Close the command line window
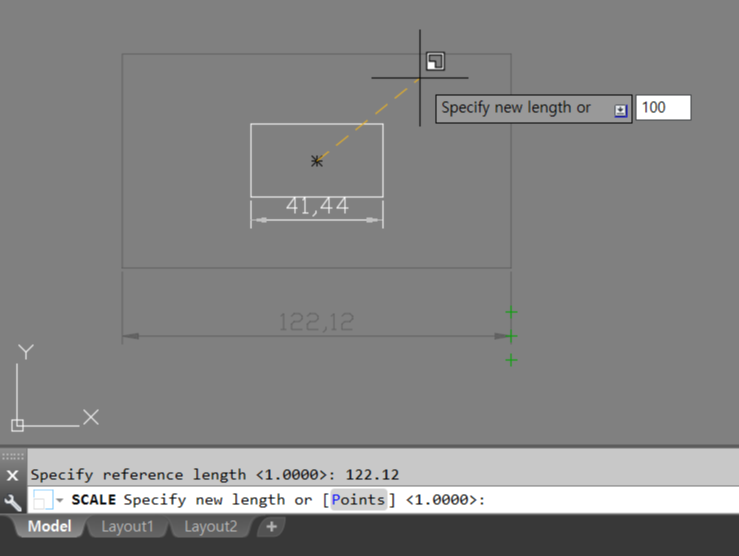 pyautogui.click(x=13, y=475)
